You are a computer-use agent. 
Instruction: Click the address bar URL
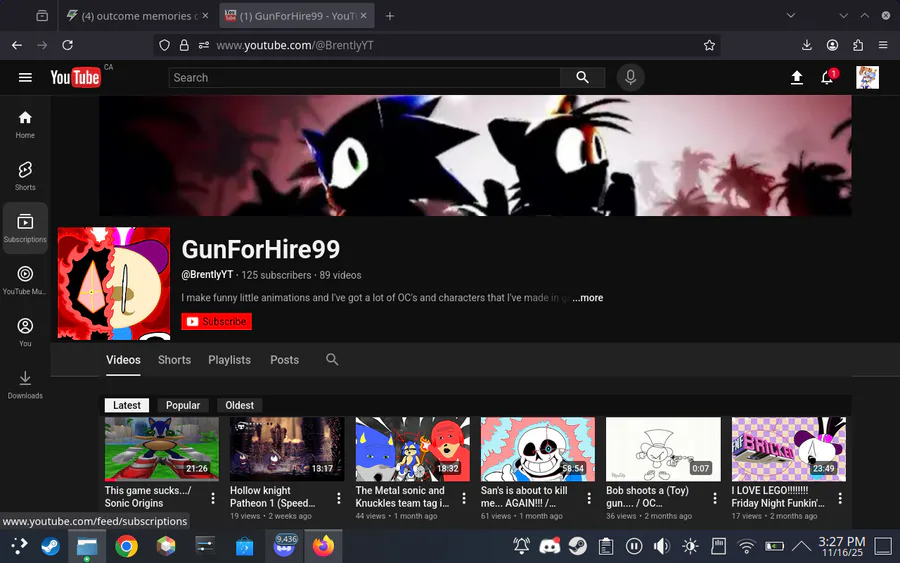294,45
